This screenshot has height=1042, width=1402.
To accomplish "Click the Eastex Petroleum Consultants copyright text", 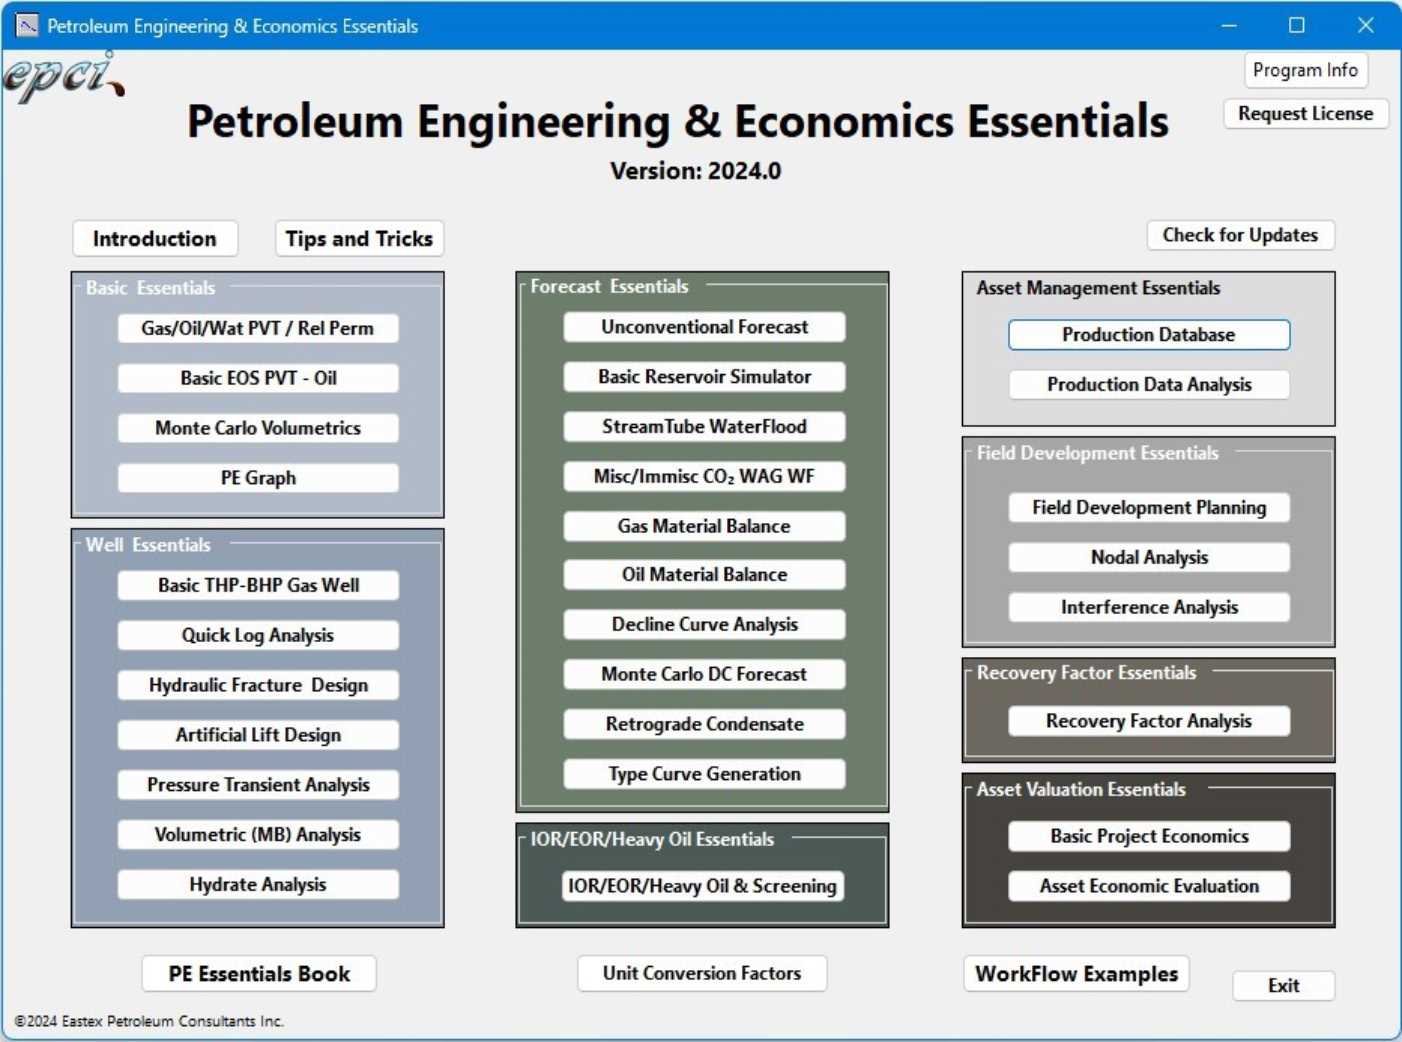I will pyautogui.click(x=149, y=1021).
